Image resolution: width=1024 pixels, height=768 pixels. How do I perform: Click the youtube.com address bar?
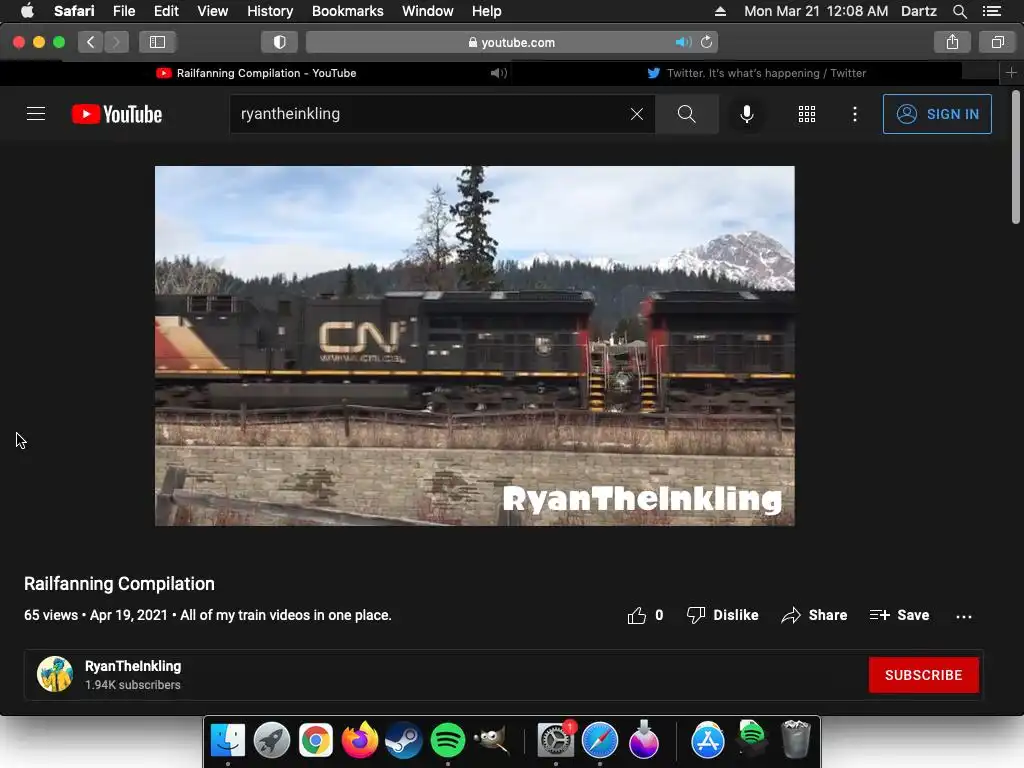512,42
